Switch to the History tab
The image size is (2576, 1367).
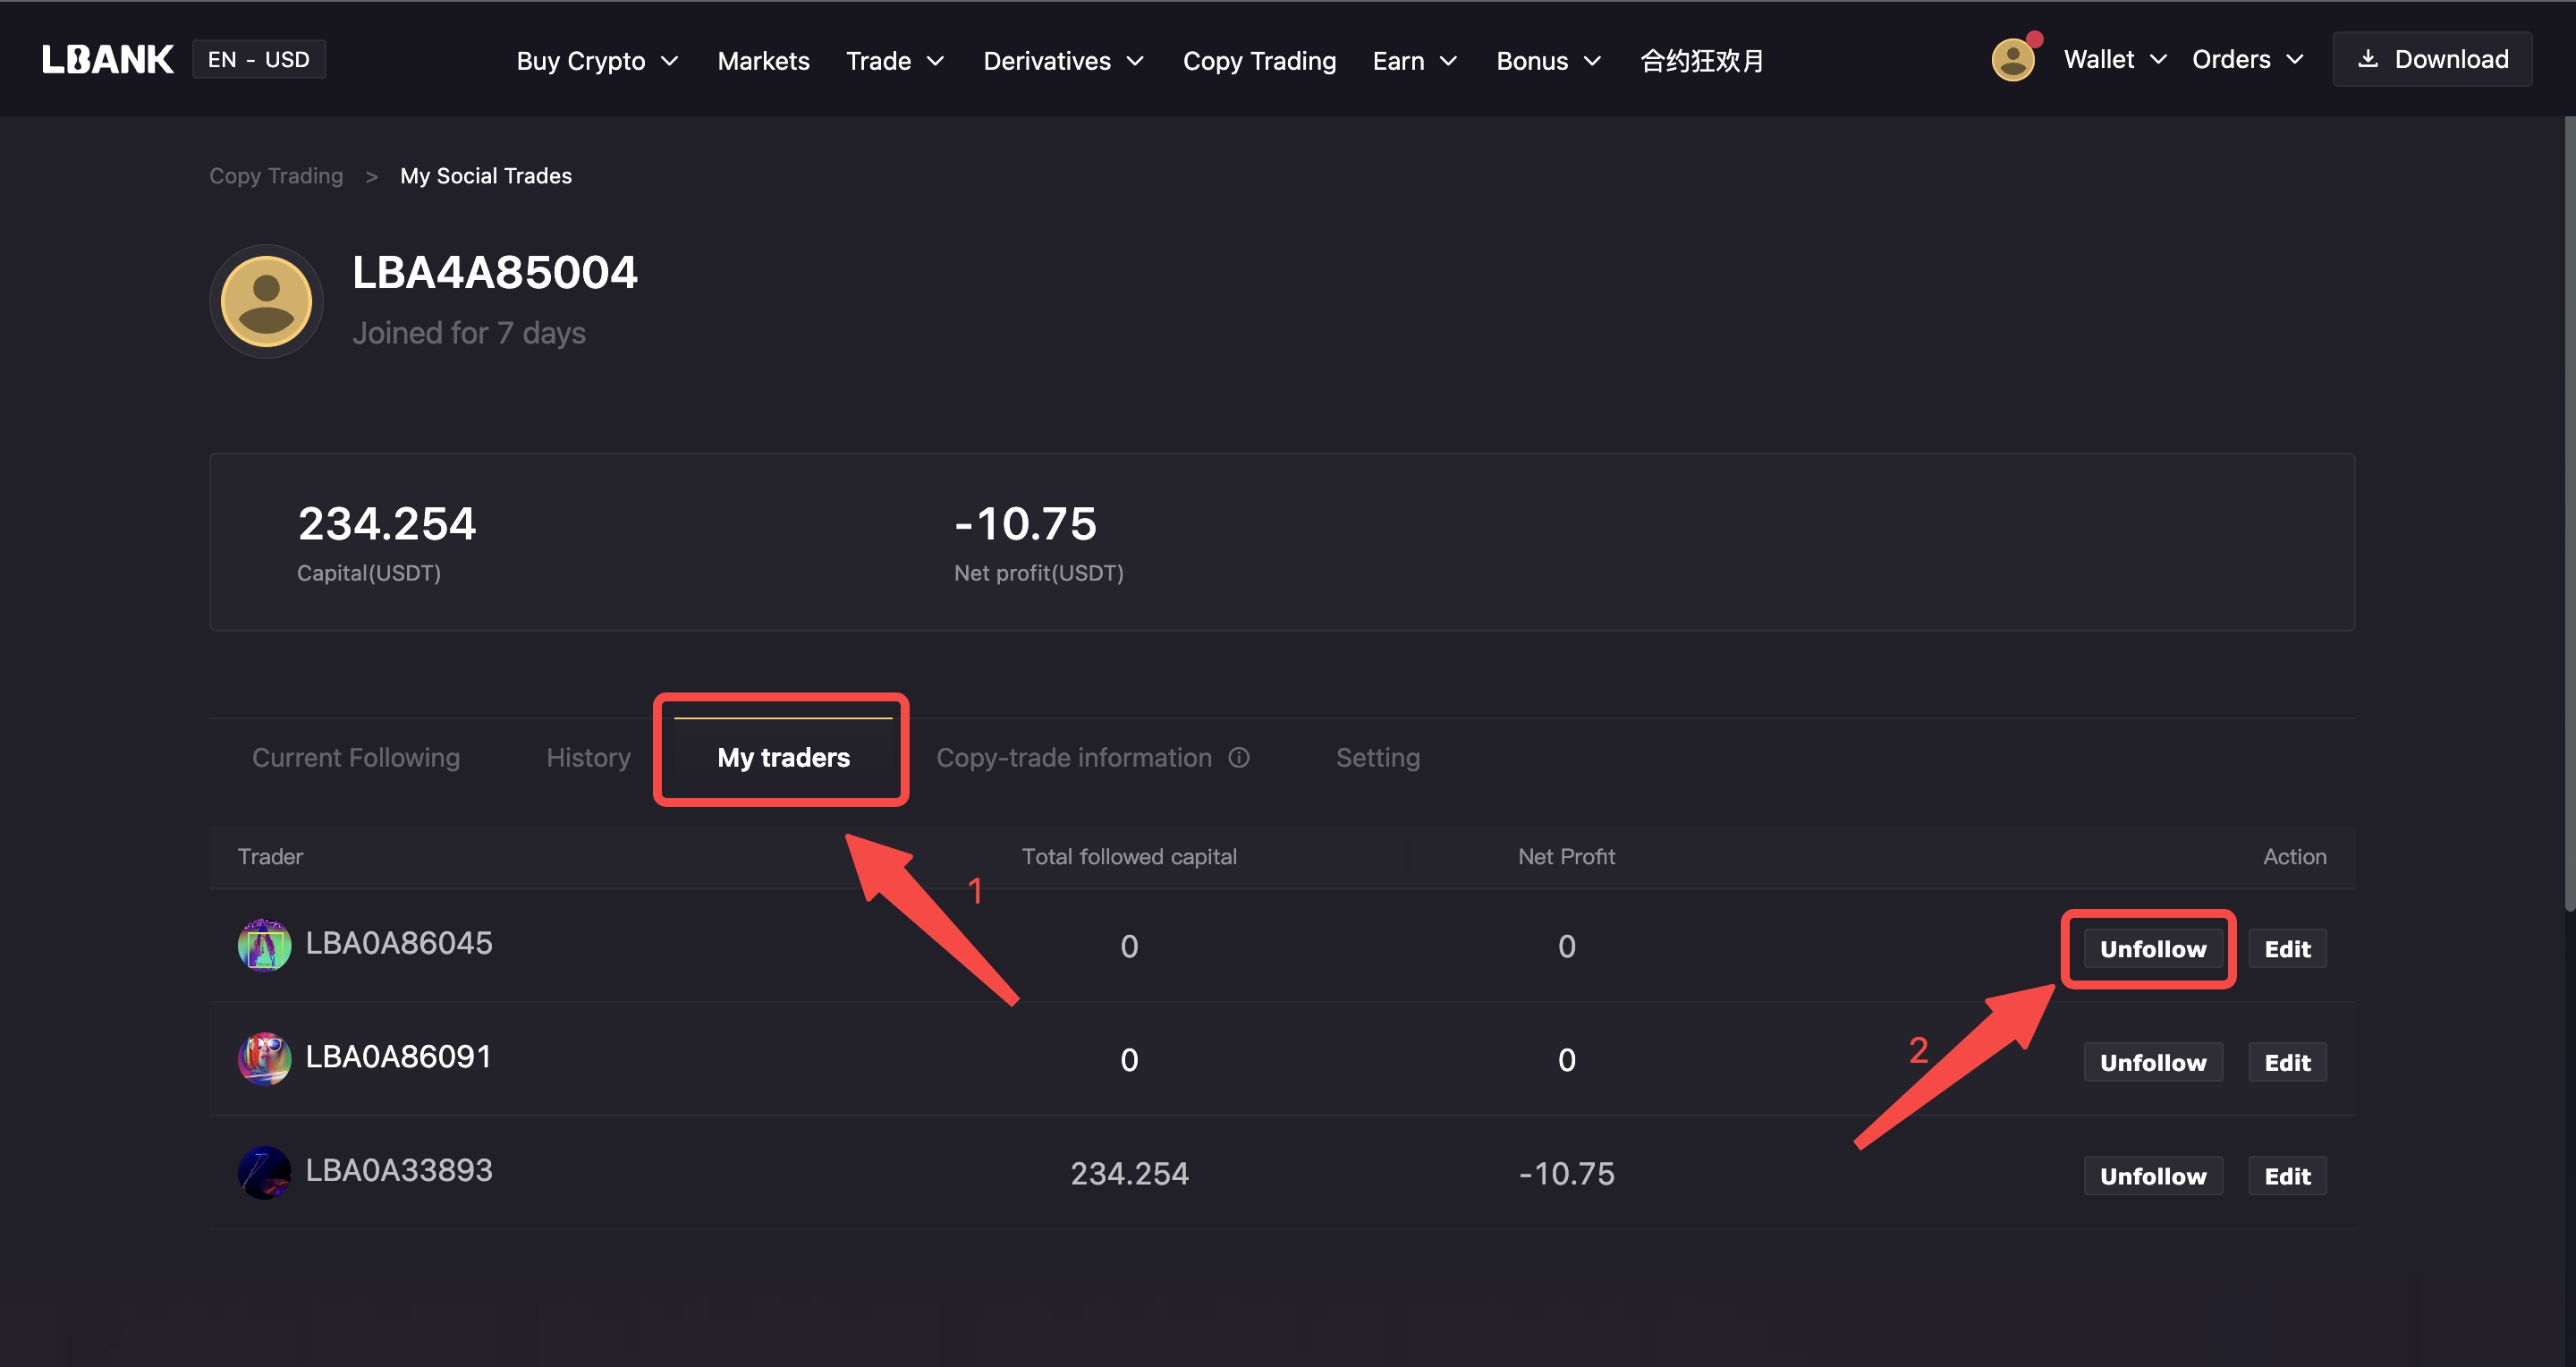tap(588, 757)
